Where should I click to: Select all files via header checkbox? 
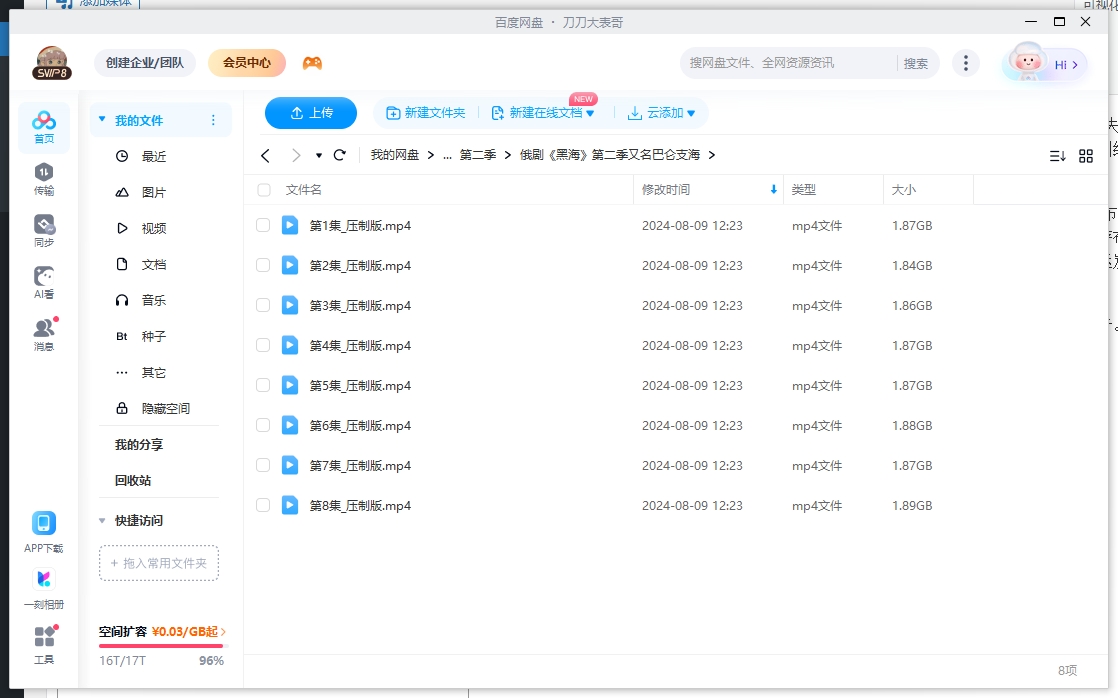[262, 190]
